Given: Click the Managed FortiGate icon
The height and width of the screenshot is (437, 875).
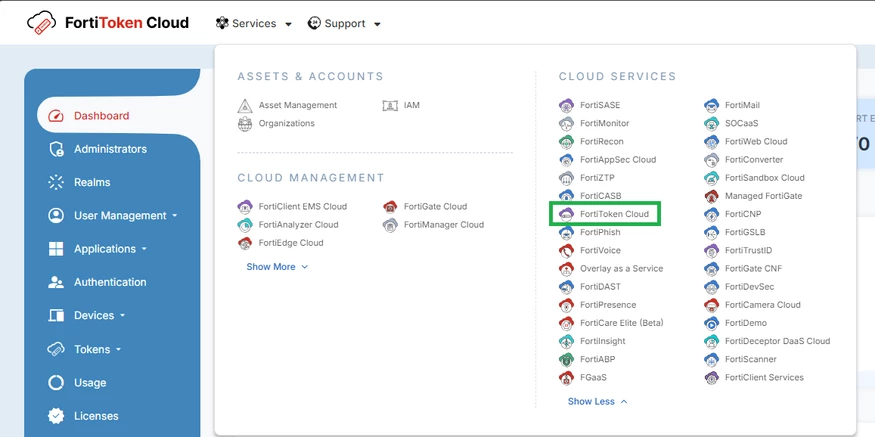Looking at the screenshot, I should tap(711, 196).
